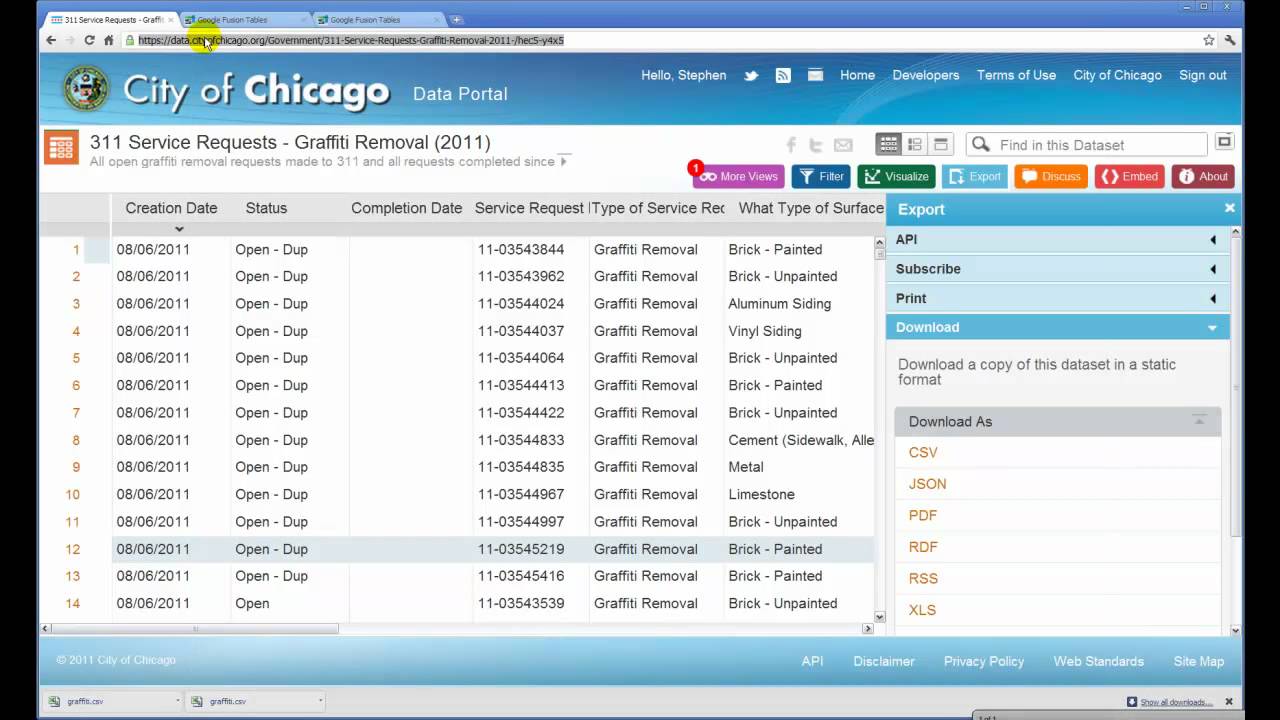
Task: Download dataset as PDF
Action: [x=923, y=515]
